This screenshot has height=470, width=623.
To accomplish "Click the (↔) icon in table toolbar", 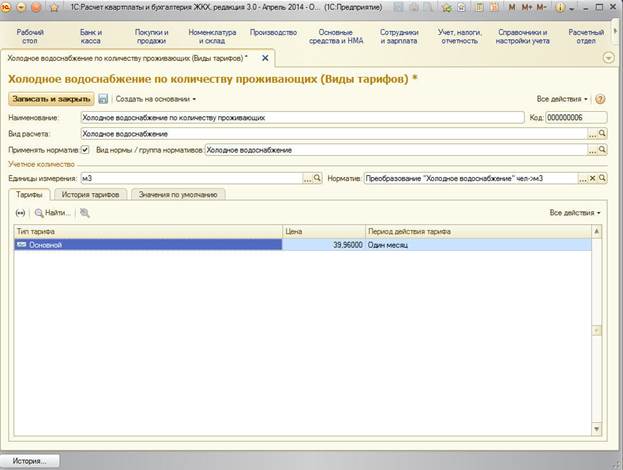I will point(20,213).
